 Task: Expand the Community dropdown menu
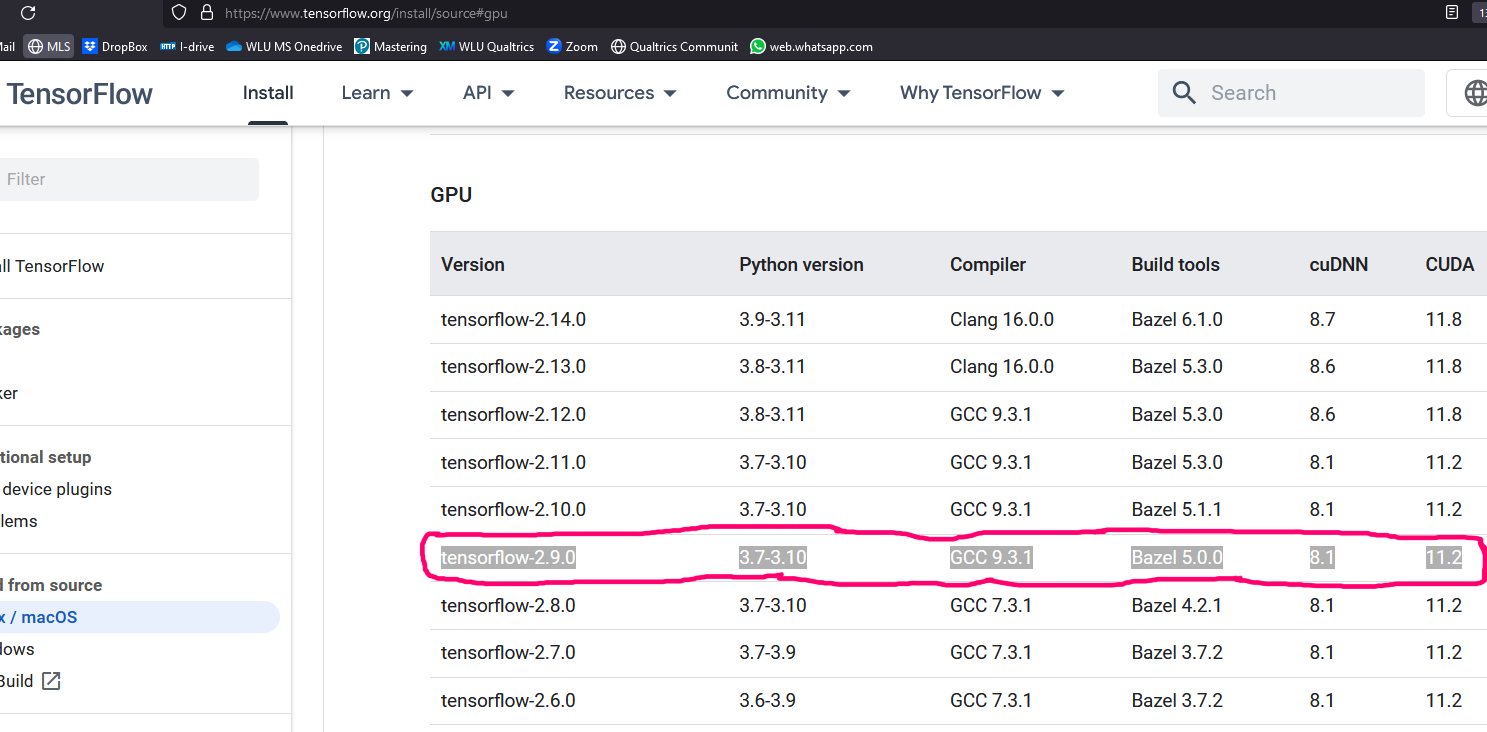tap(788, 93)
